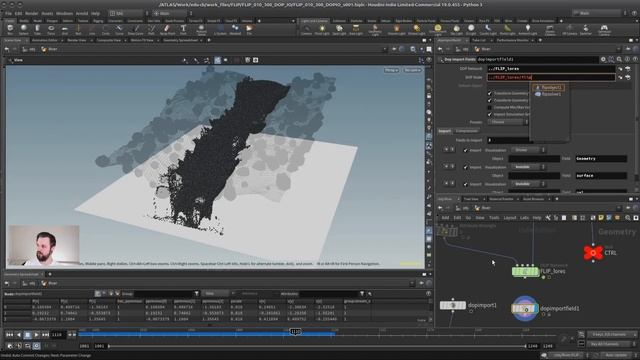
Task: Select the Grid shelf tool
Action: [x=64, y=30]
